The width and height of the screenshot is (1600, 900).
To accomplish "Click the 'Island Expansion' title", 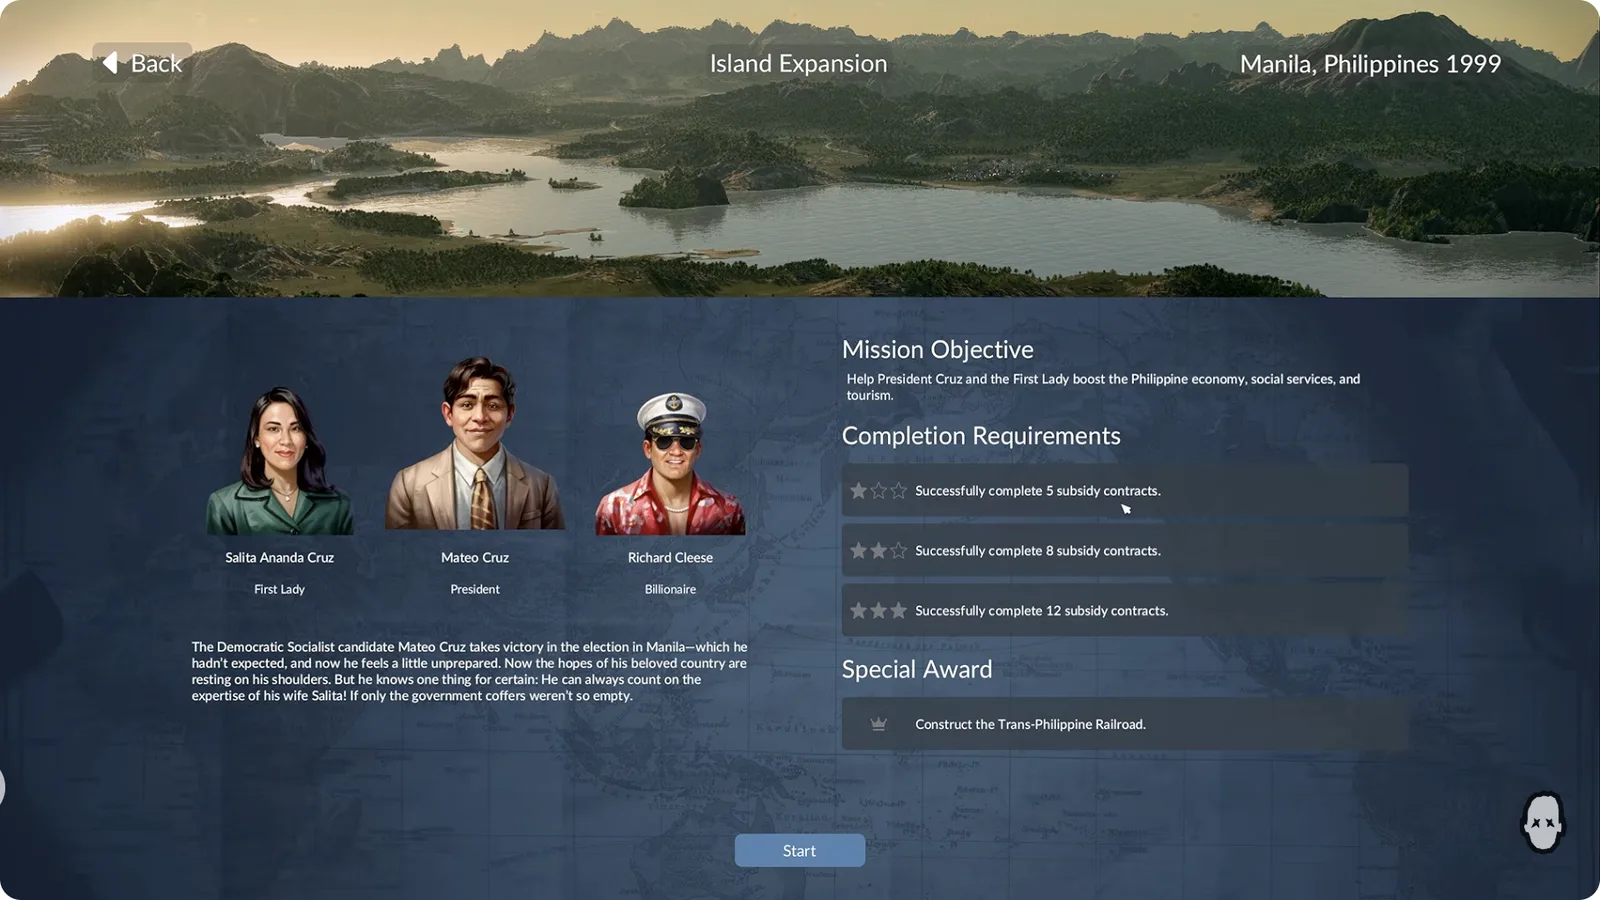I will [x=798, y=64].
